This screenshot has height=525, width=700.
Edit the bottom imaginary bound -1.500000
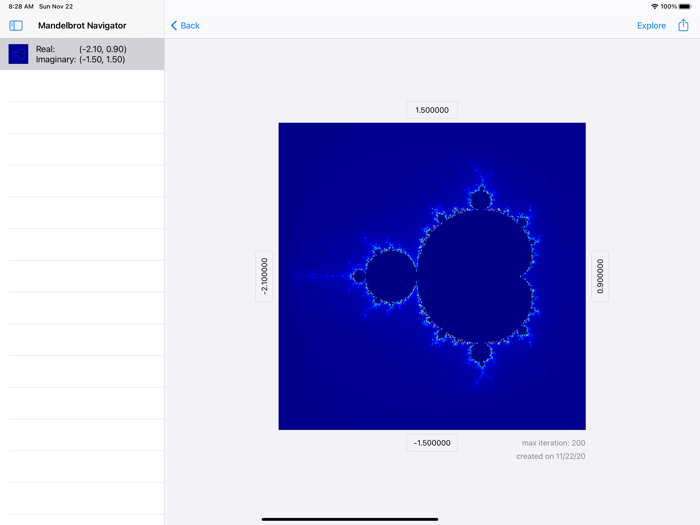pos(432,443)
